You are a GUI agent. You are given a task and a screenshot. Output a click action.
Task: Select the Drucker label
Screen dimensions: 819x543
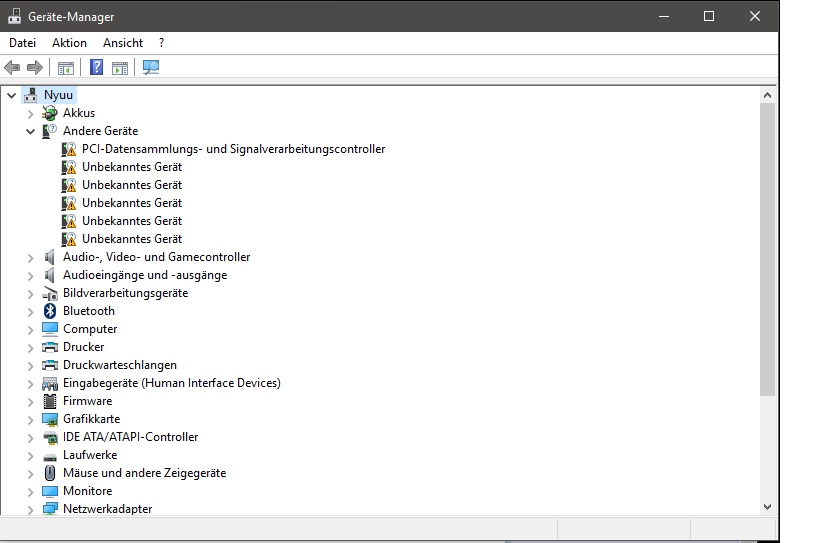point(84,347)
